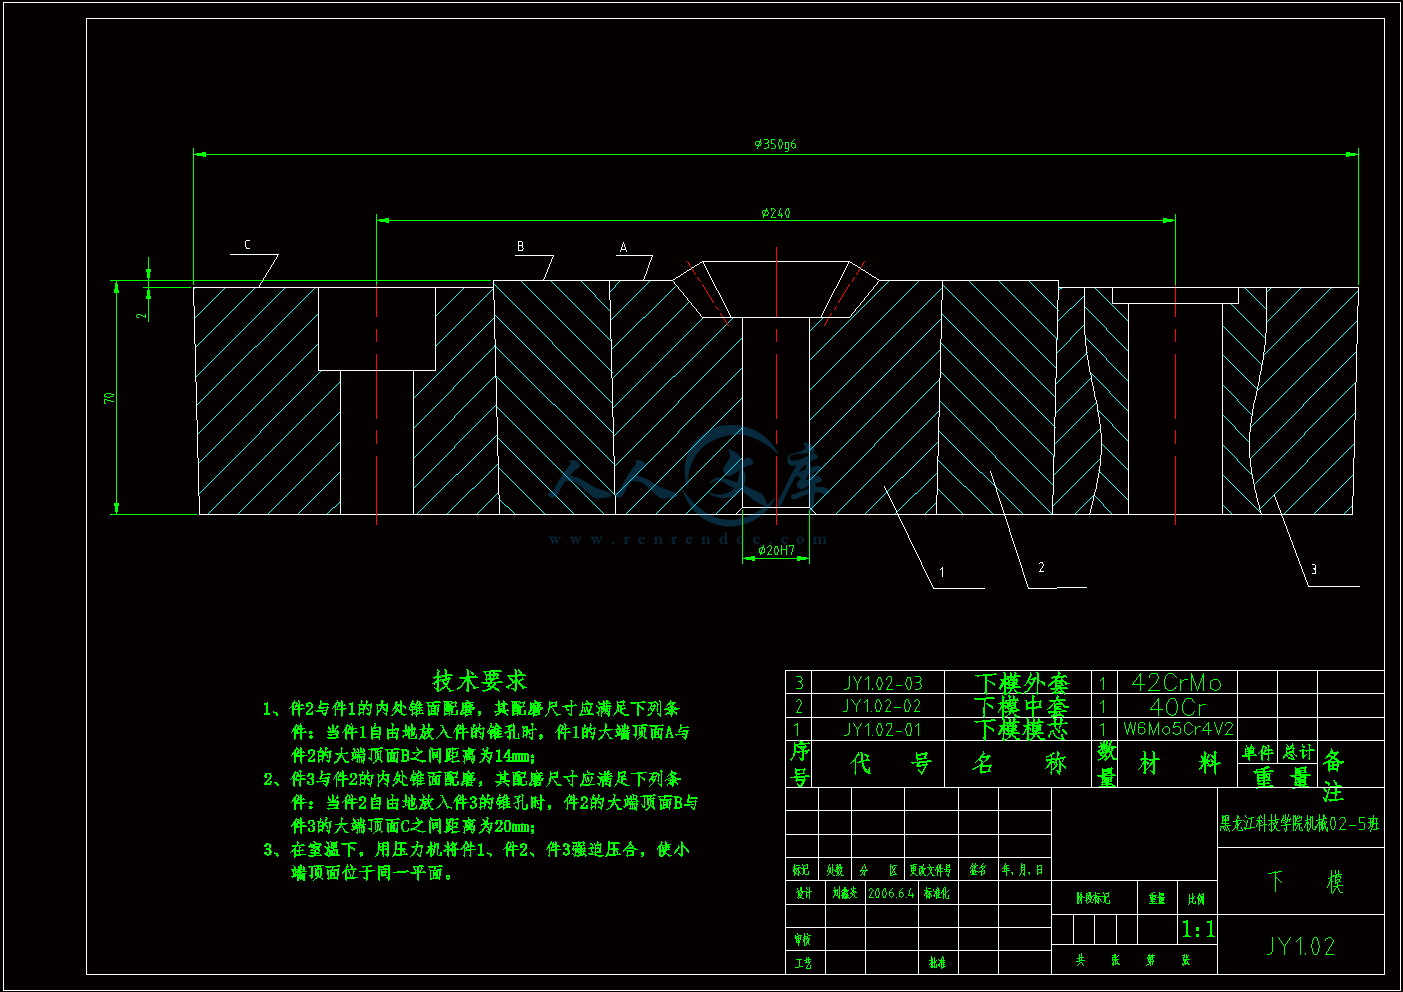Click the φ240 dimension text

[775, 213]
